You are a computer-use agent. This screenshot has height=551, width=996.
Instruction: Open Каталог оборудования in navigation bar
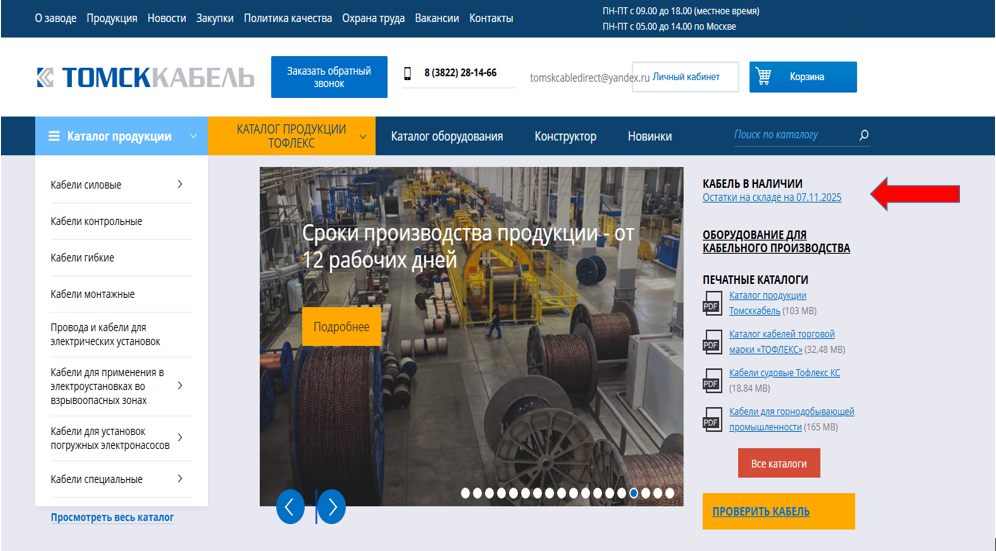(x=446, y=136)
